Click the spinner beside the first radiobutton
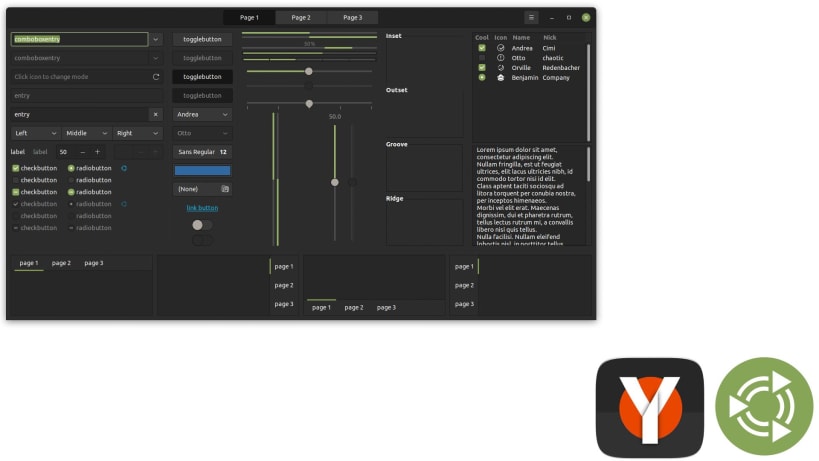Image resolution: width=819 pixels, height=461 pixels. click(124, 168)
